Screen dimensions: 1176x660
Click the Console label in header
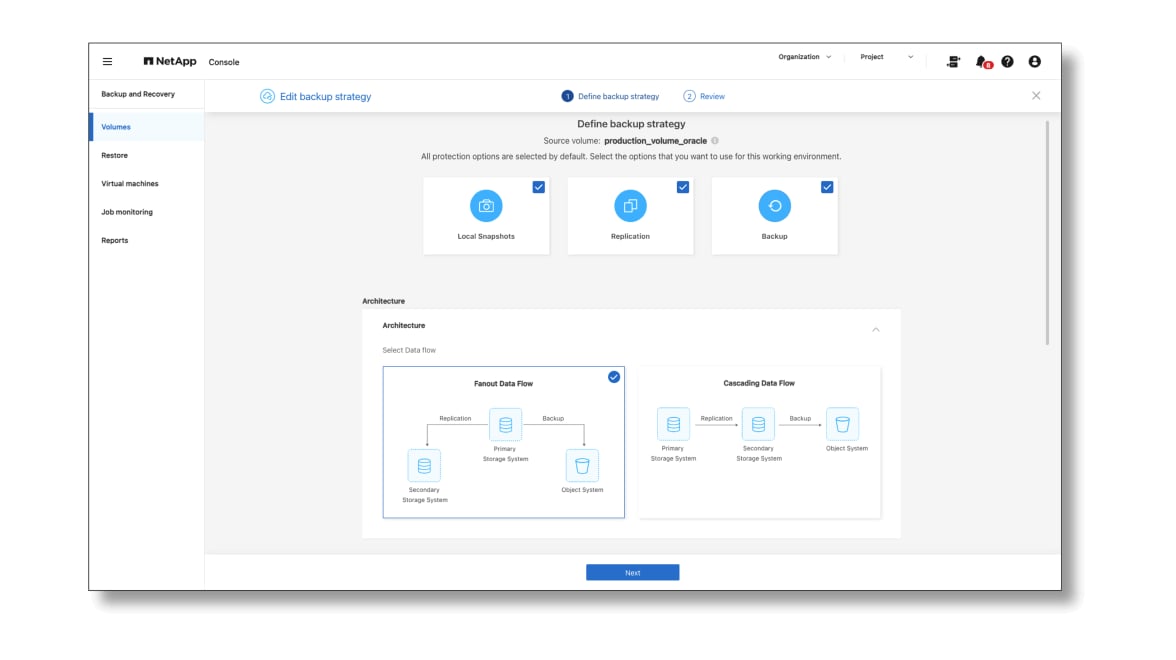click(x=224, y=62)
